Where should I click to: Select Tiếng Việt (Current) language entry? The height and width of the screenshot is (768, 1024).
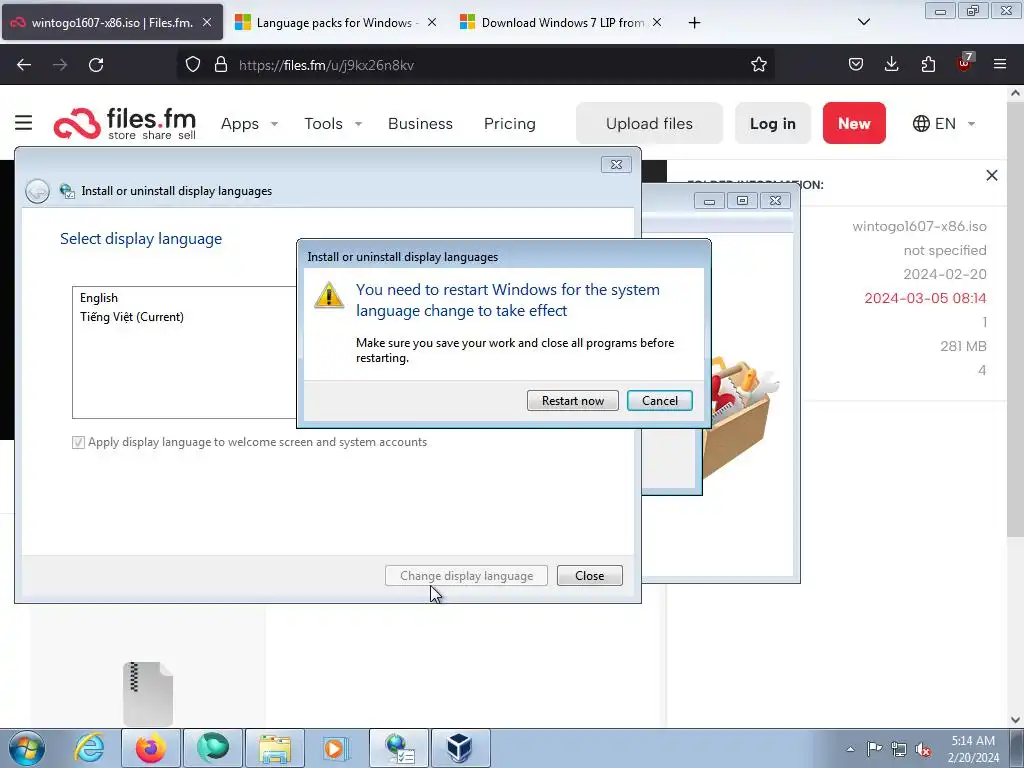[x=132, y=317]
